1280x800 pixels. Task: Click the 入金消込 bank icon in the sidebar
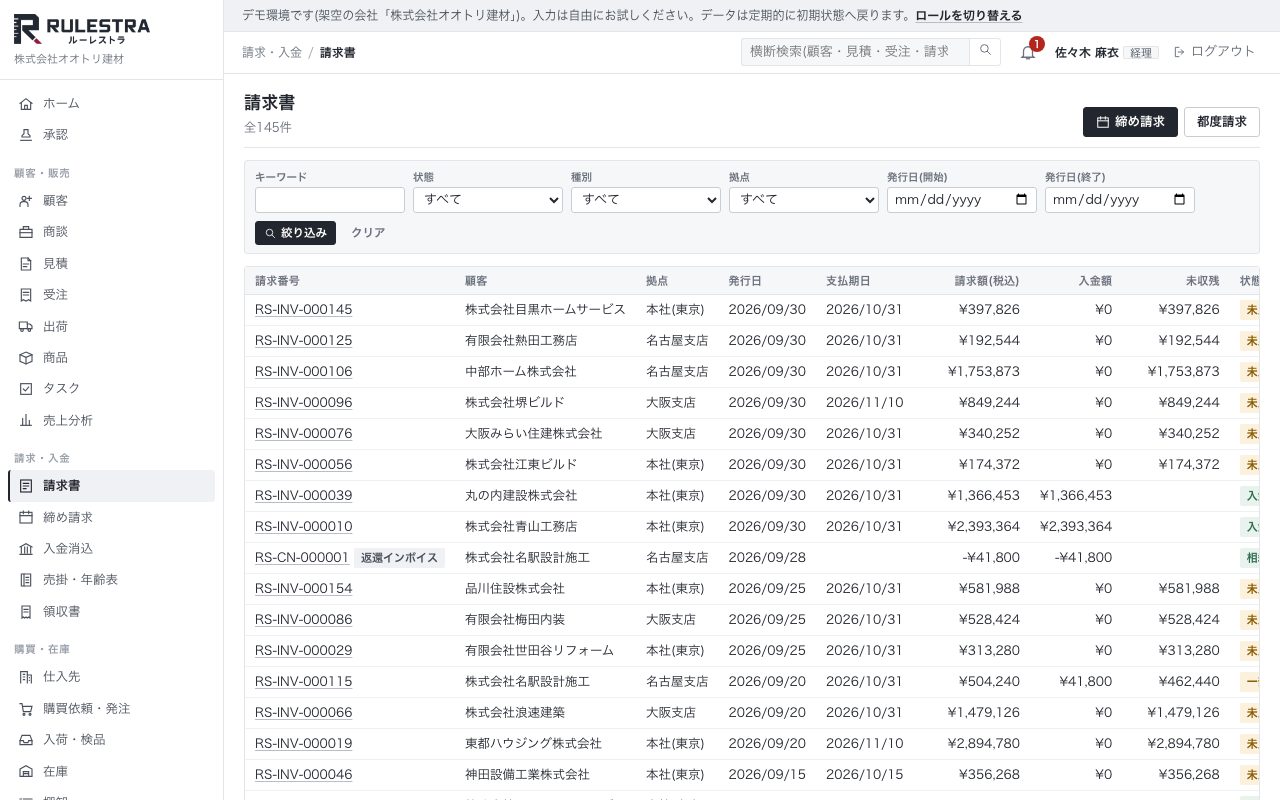26,549
